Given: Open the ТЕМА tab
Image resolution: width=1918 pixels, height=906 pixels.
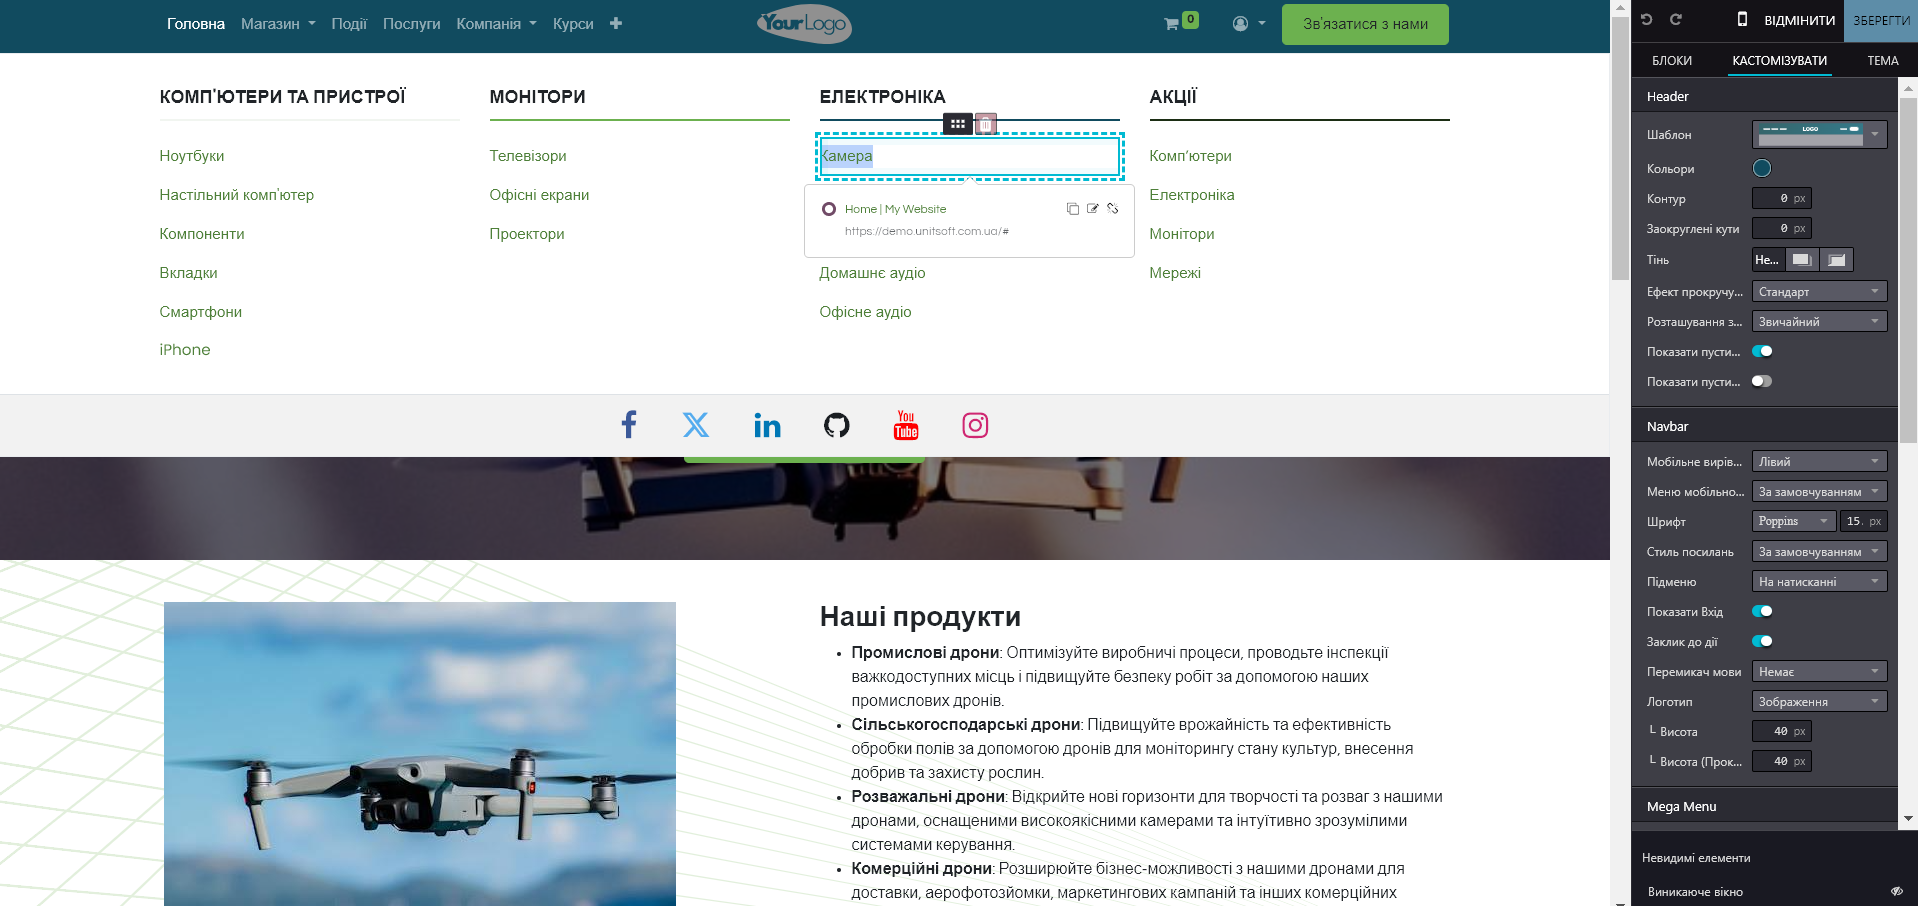Looking at the screenshot, I should tap(1882, 61).
